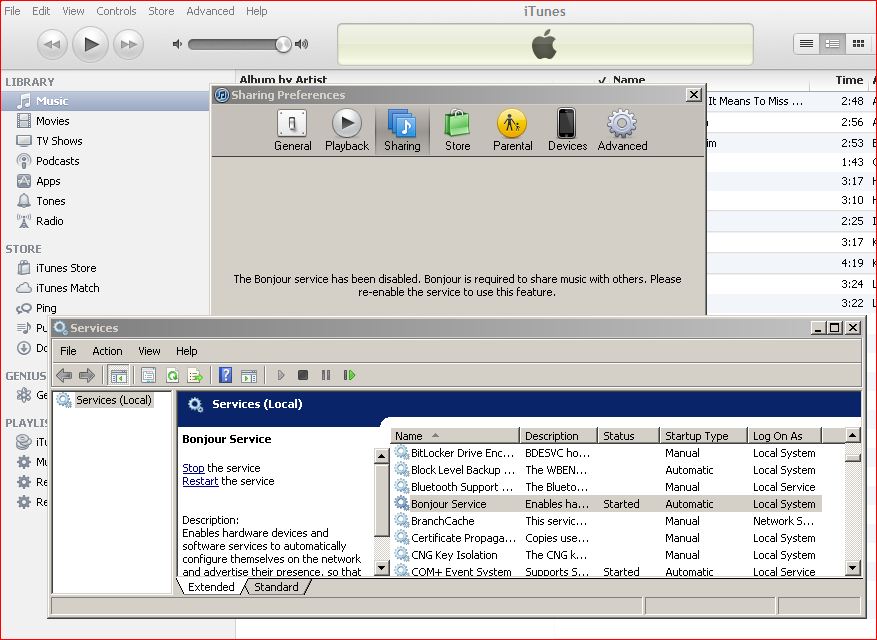Open the Parental controls preferences

[x=512, y=128]
